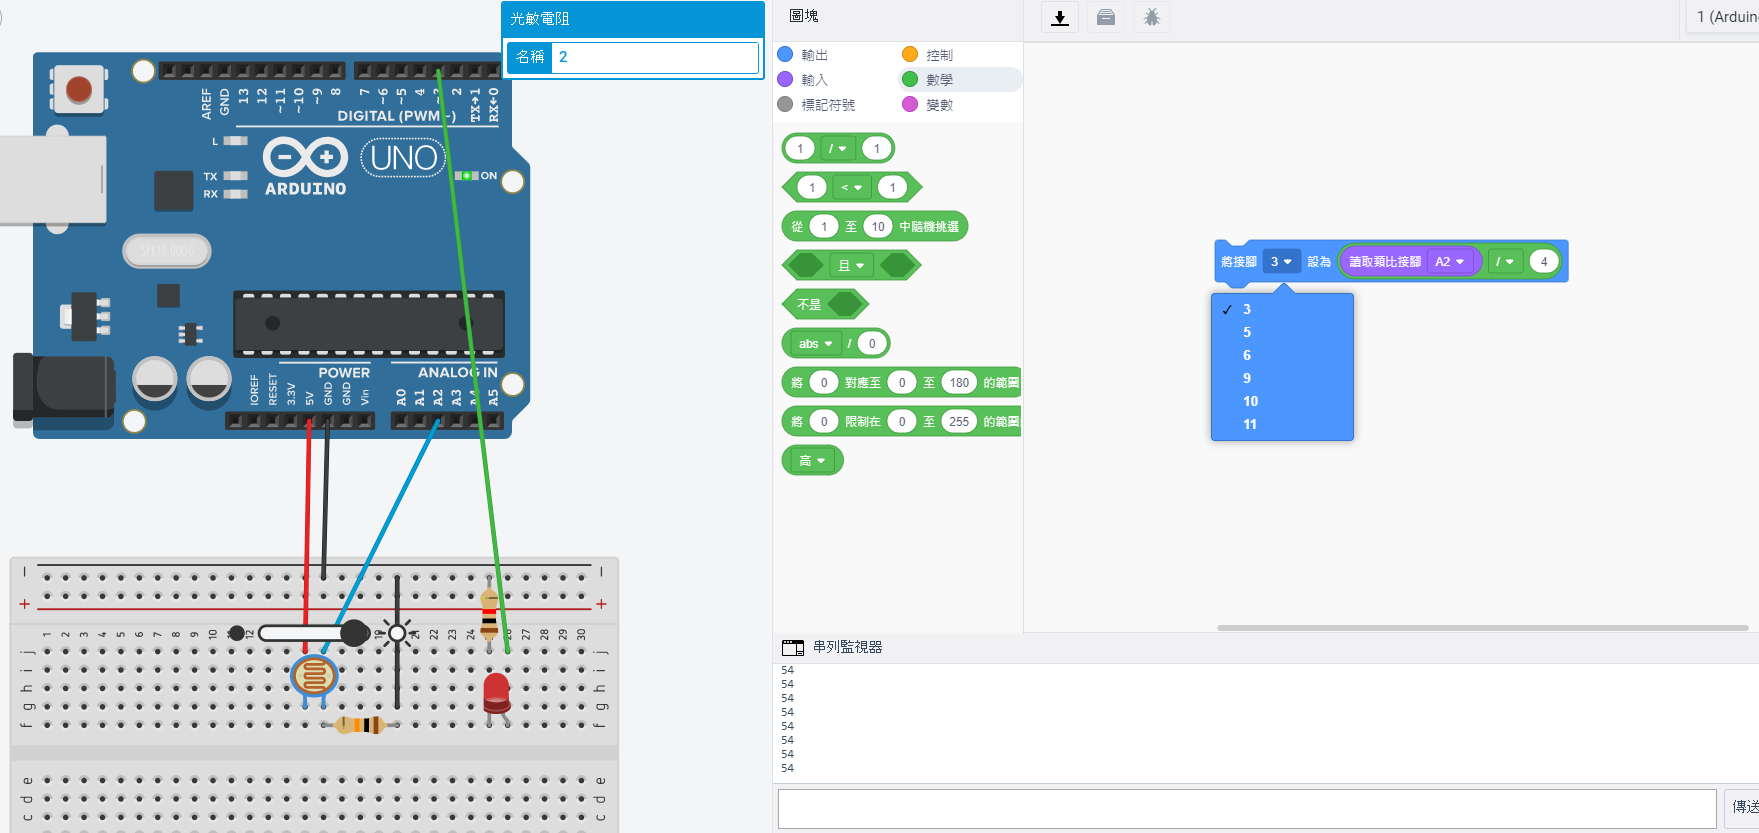Screen dimensions: 1759x833
Task: Select the 變數 variables block category
Action: [938, 105]
